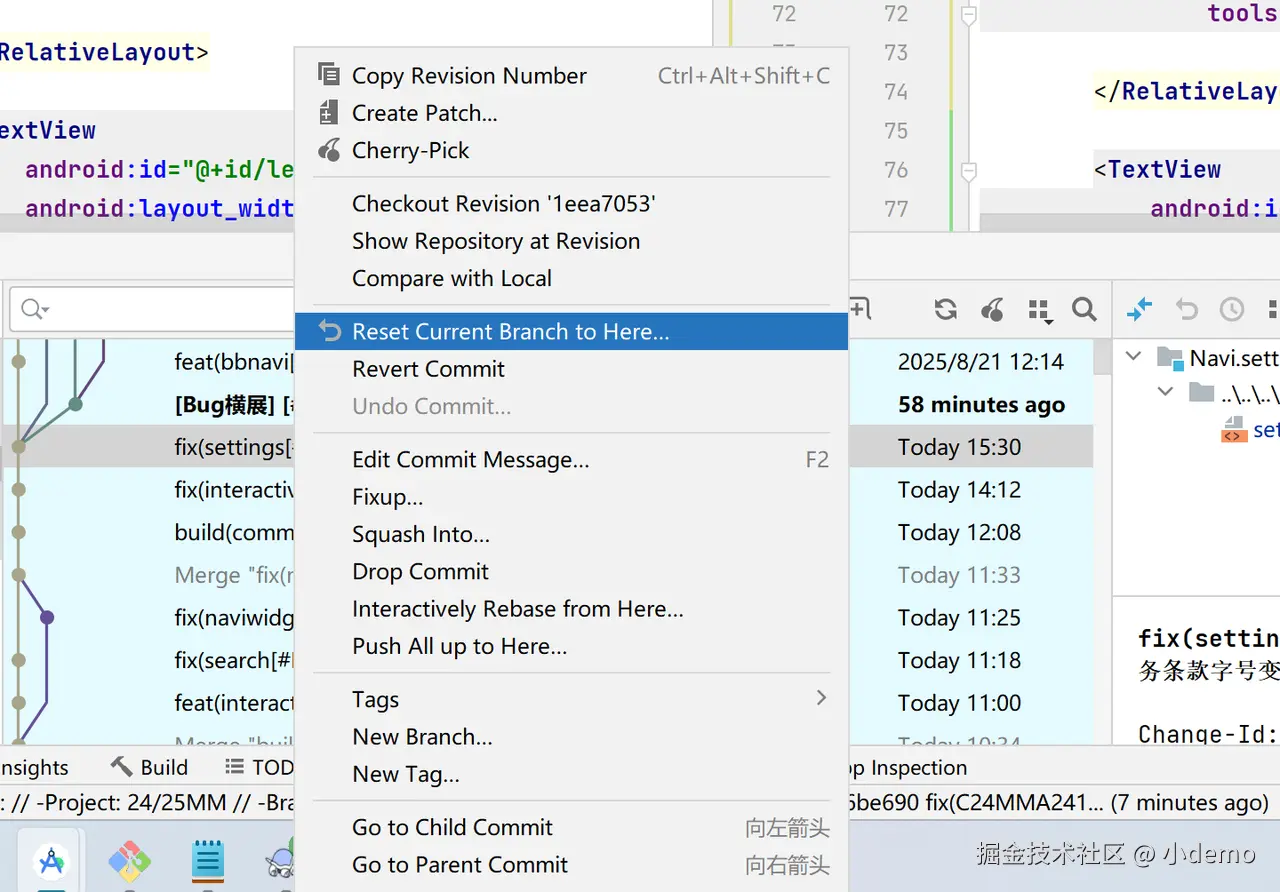Click the copy icon beside Copy Revision Number
Viewport: 1280px width, 892px height.
(328, 75)
